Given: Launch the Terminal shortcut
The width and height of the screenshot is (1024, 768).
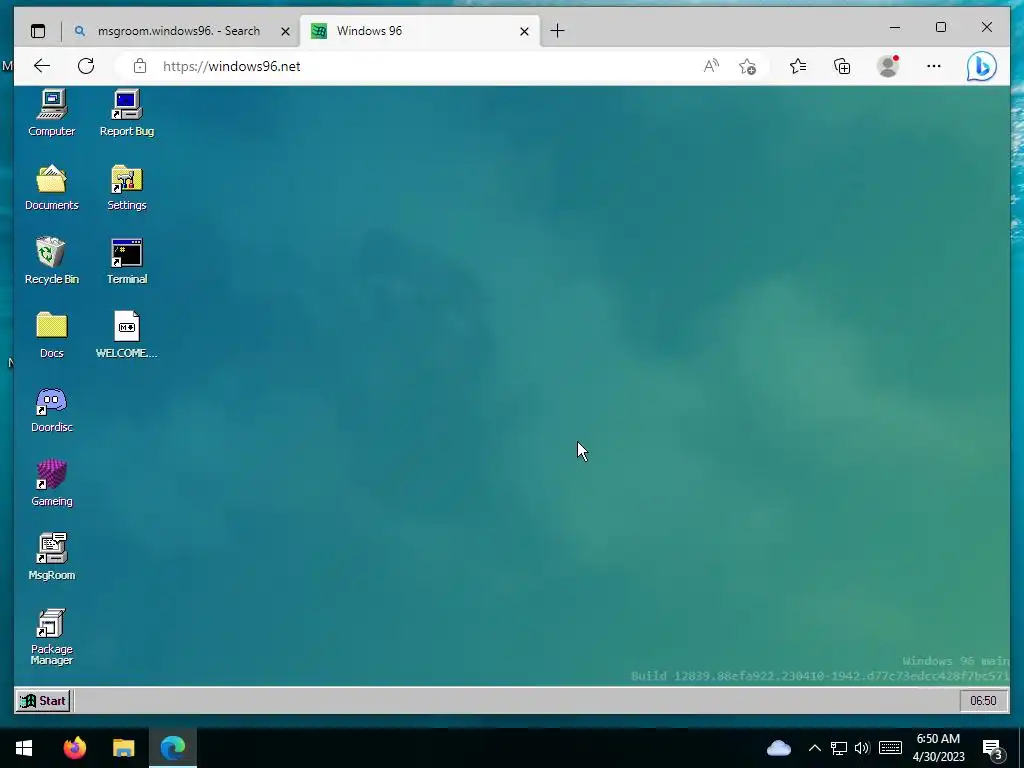Looking at the screenshot, I should point(127,261).
